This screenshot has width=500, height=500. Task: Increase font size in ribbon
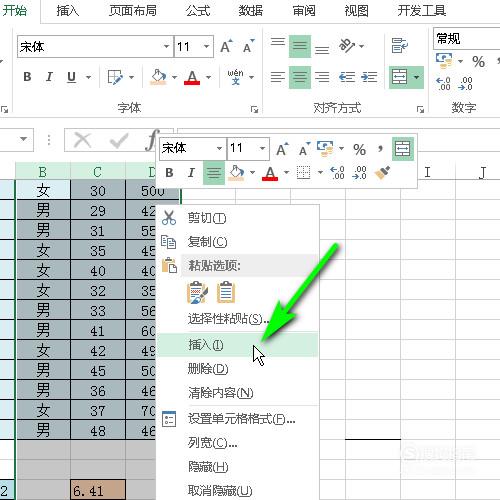226,46
